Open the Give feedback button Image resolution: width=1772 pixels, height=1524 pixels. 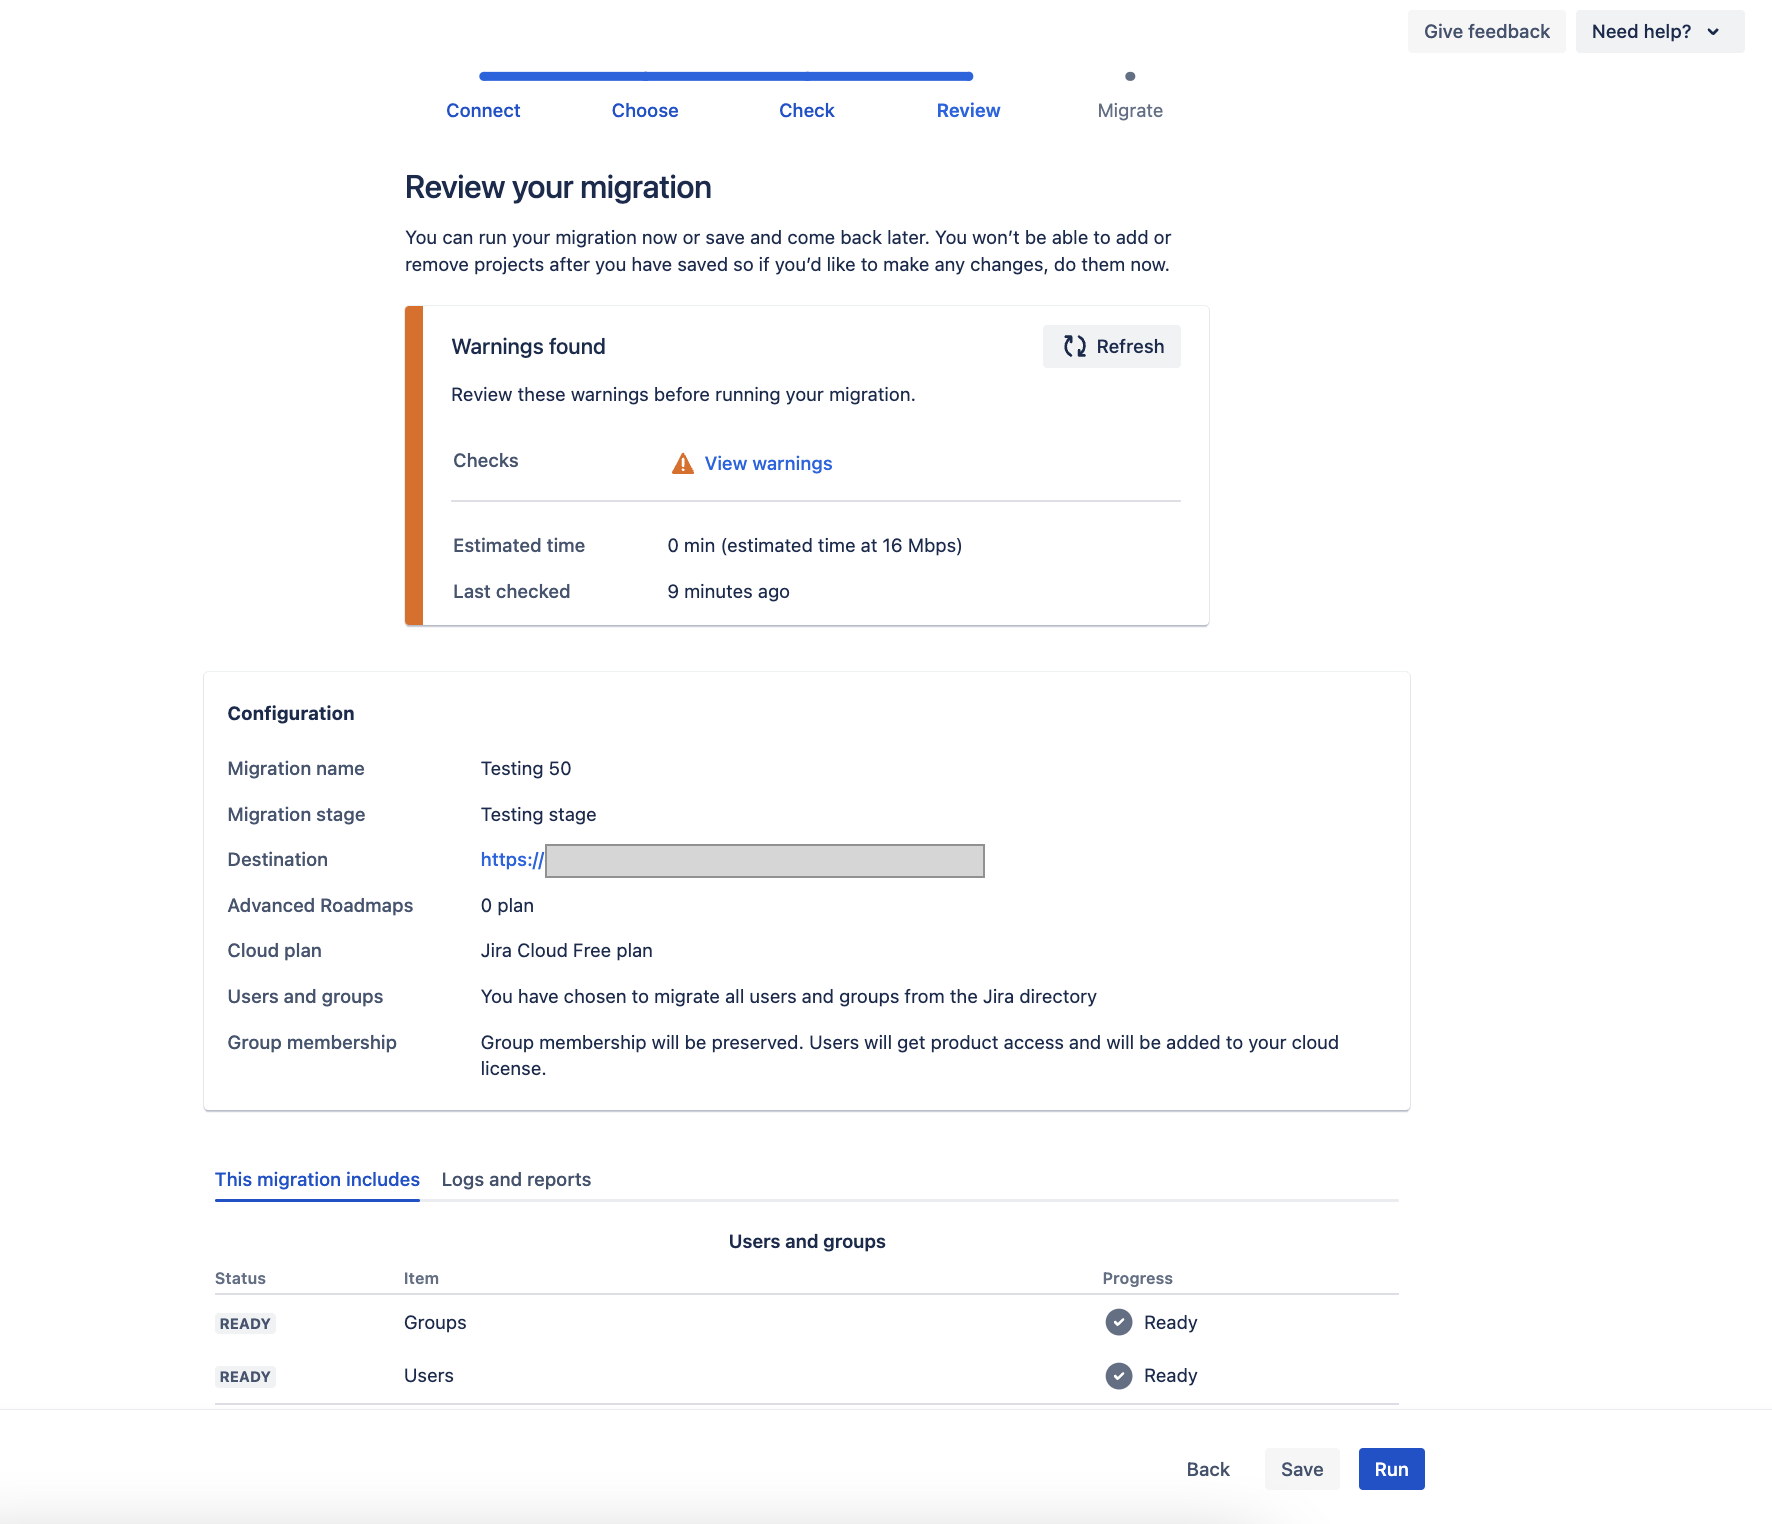1486,32
